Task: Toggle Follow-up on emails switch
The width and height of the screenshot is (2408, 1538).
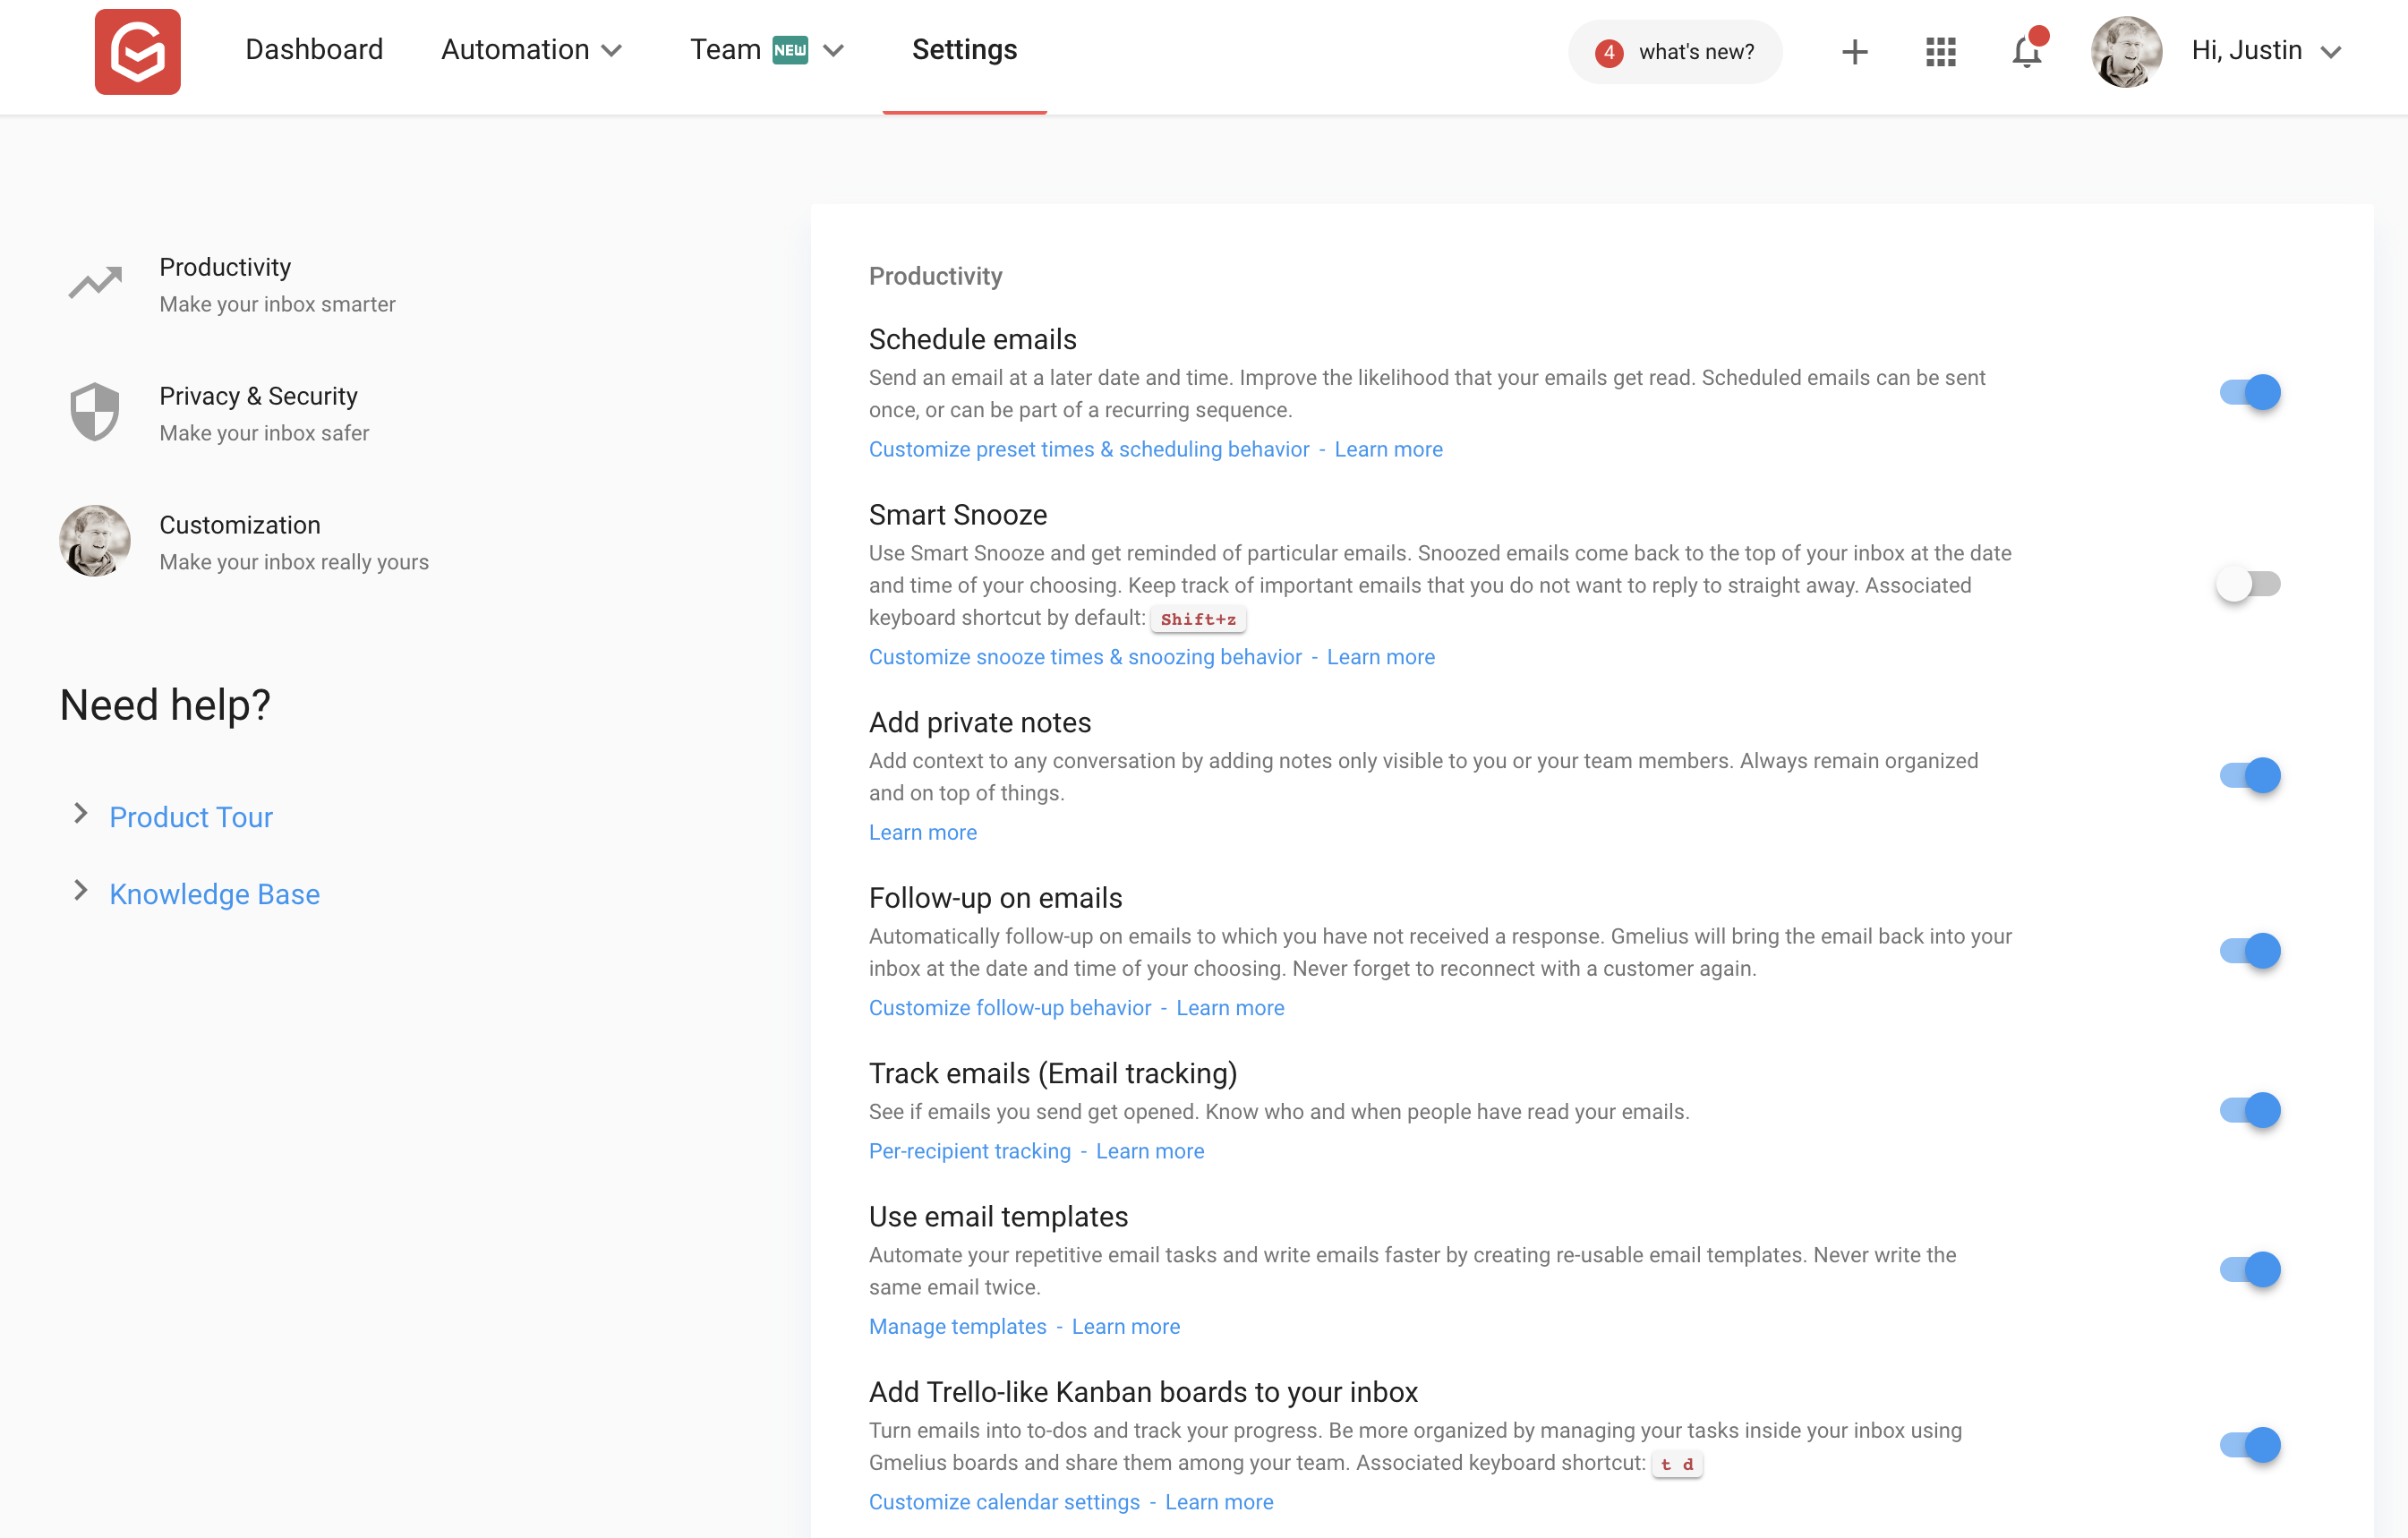Action: (2250, 951)
